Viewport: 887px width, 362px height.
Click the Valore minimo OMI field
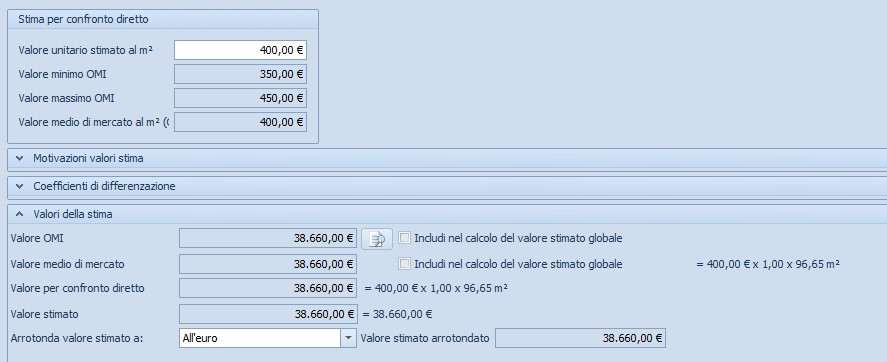coord(240,74)
